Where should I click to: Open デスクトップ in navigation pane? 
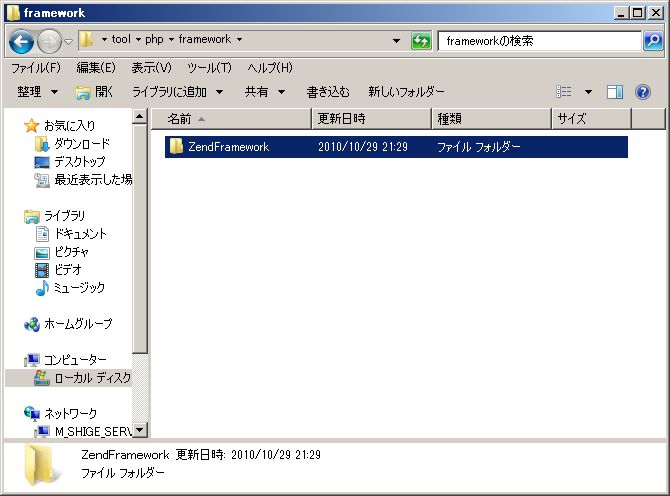tap(79, 161)
